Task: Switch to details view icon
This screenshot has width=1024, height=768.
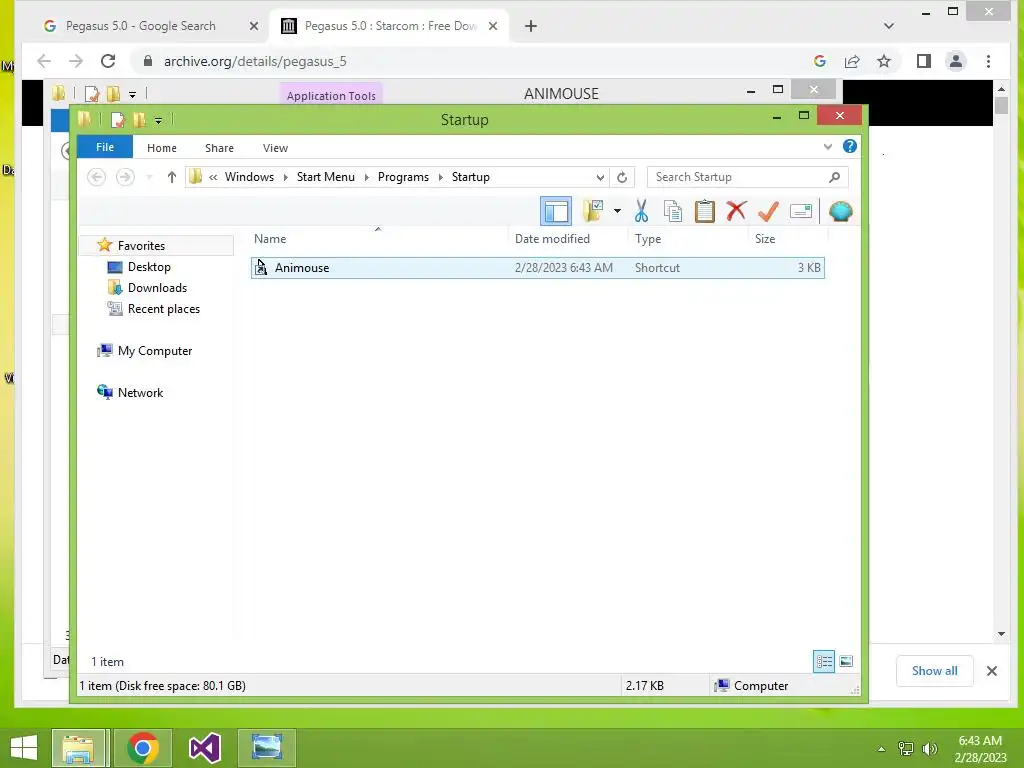Action: point(824,661)
